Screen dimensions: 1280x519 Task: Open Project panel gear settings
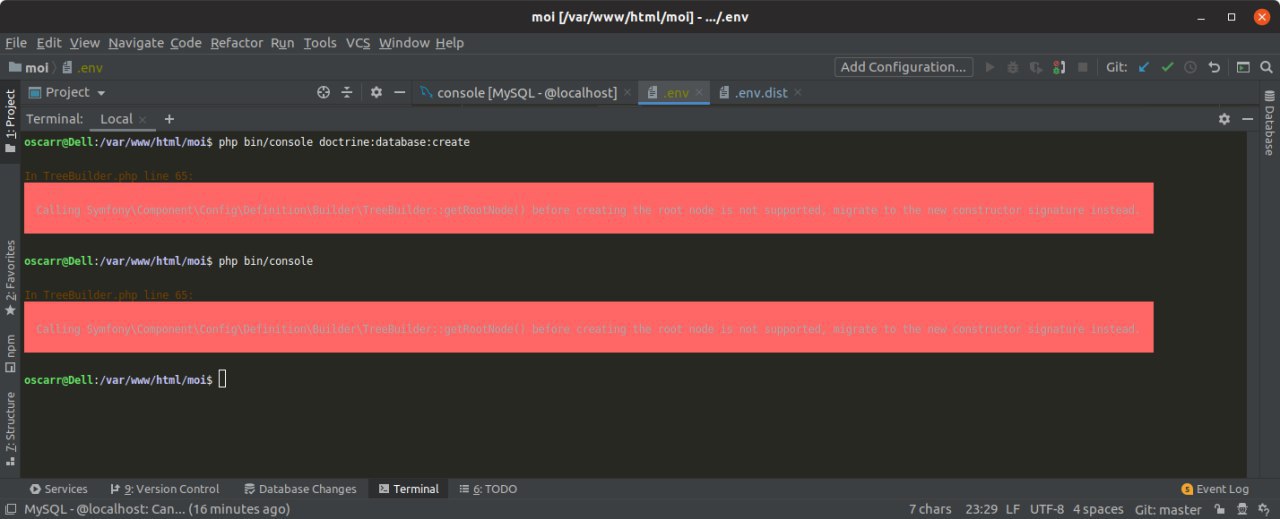point(376,92)
